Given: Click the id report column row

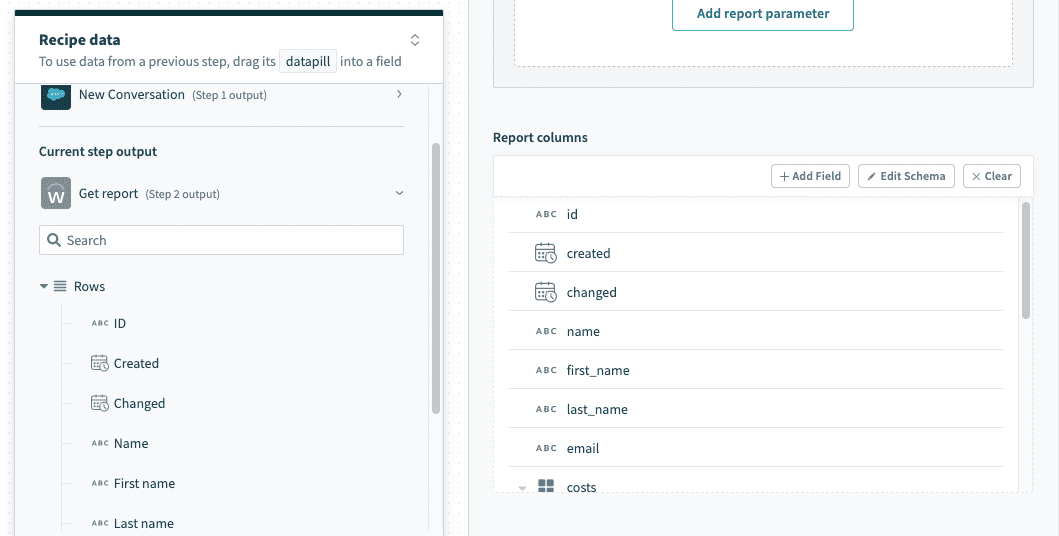Looking at the screenshot, I should (x=756, y=214).
